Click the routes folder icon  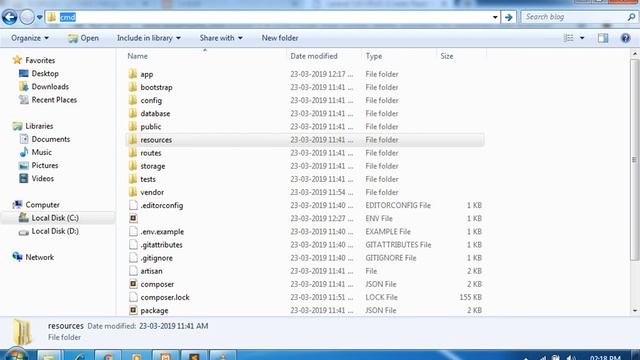click(x=133, y=153)
